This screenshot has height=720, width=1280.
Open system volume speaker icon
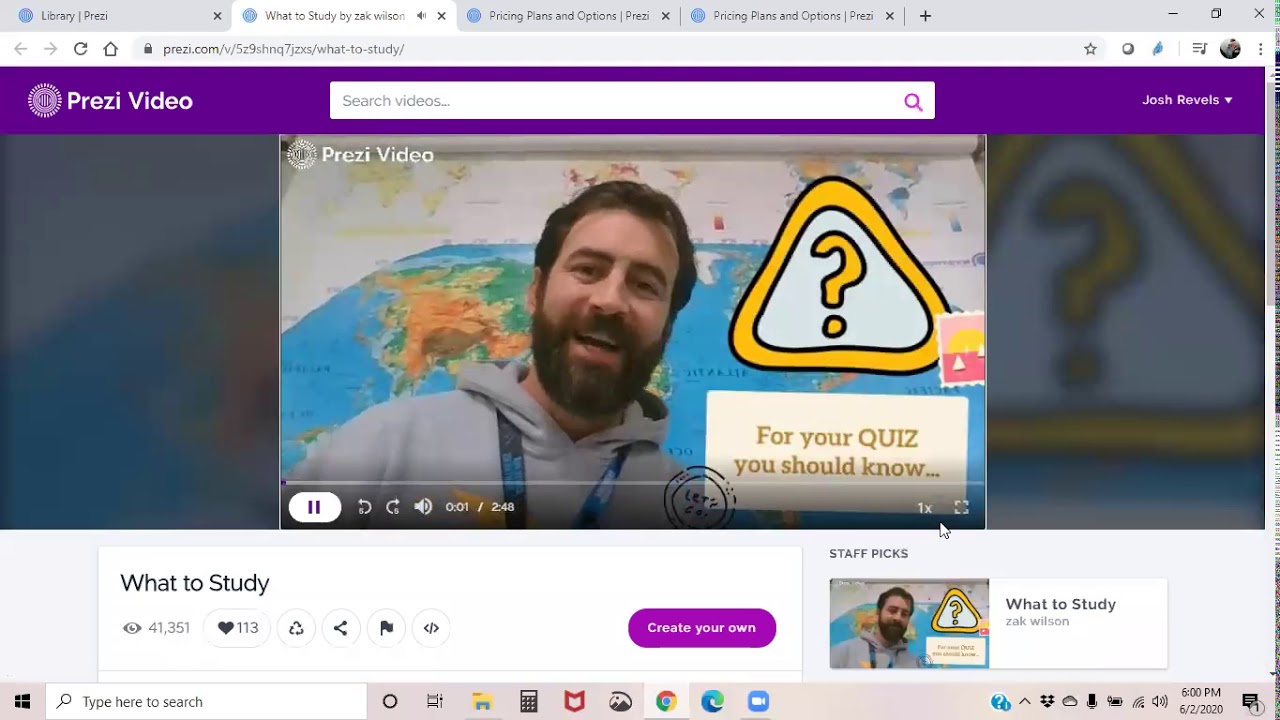pos(1159,702)
